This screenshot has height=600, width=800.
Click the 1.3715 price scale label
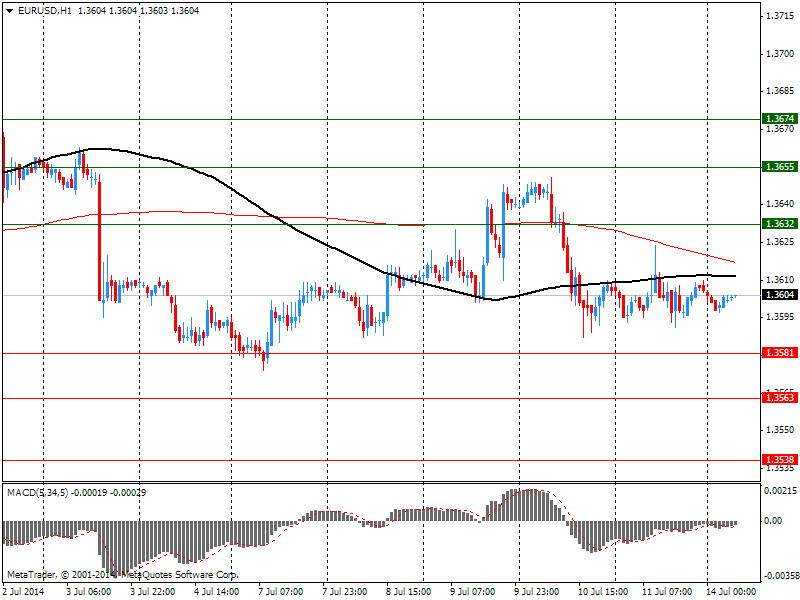[x=780, y=16]
